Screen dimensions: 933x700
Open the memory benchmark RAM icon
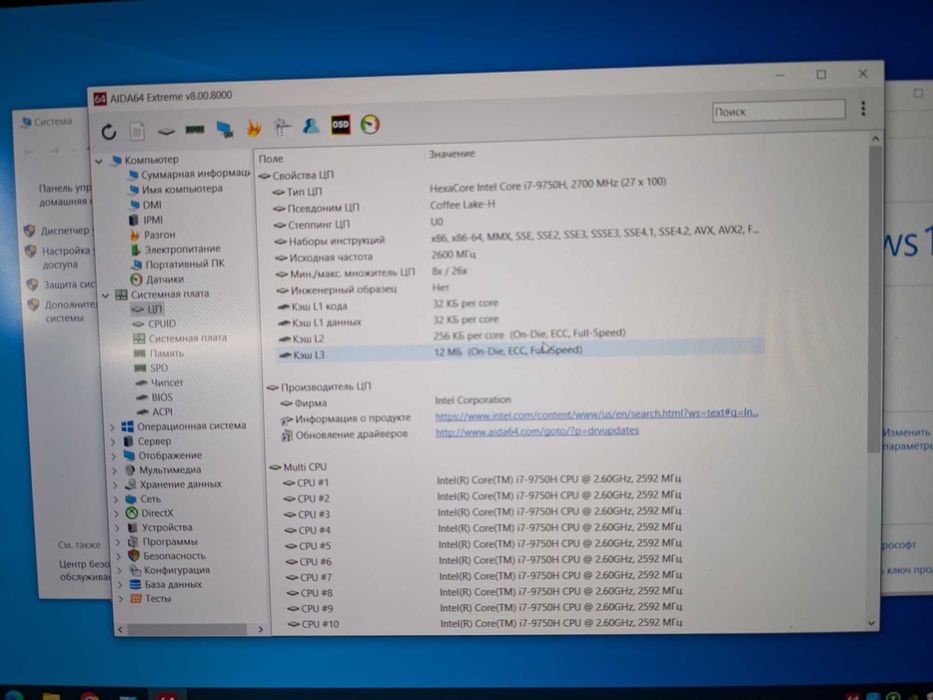click(195, 129)
